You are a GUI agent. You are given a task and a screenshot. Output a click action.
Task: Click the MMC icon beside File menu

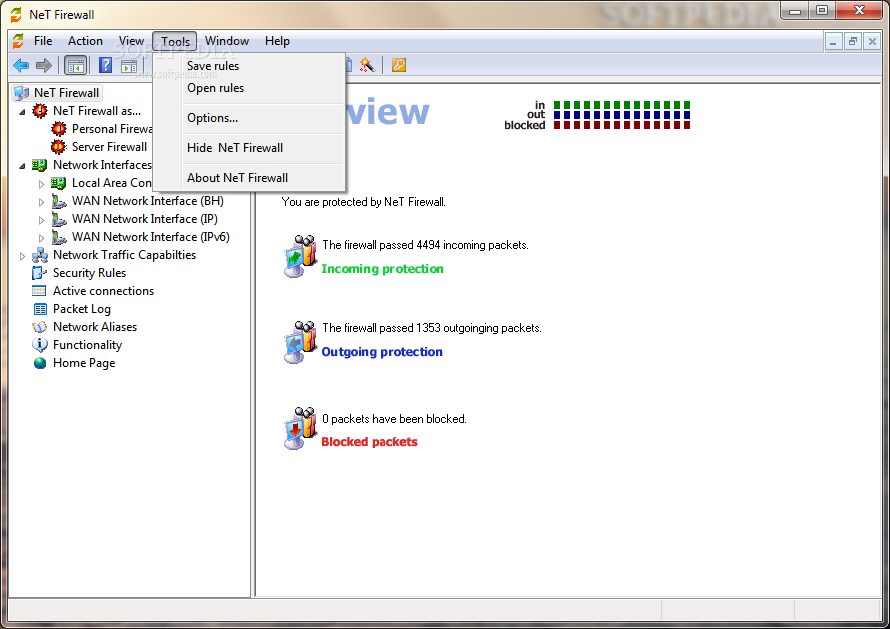click(18, 41)
